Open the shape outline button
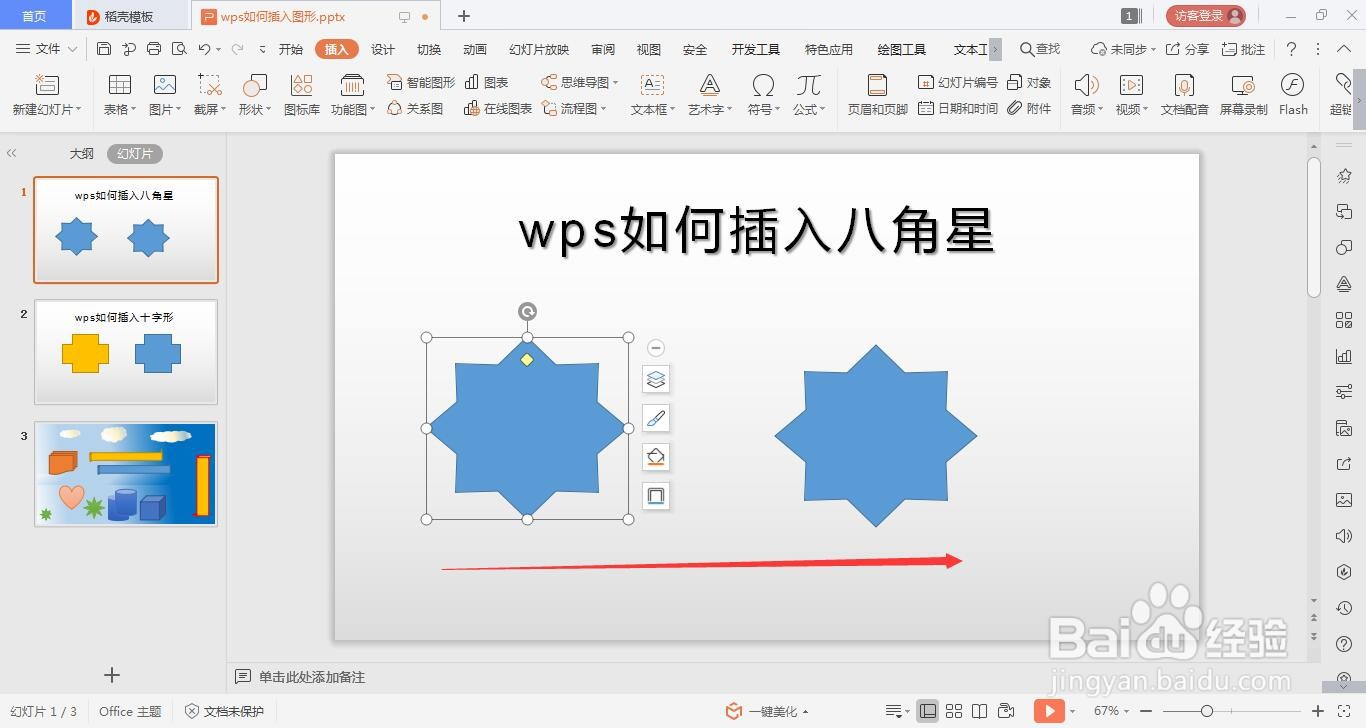Screen dimensions: 1366x728 point(656,496)
